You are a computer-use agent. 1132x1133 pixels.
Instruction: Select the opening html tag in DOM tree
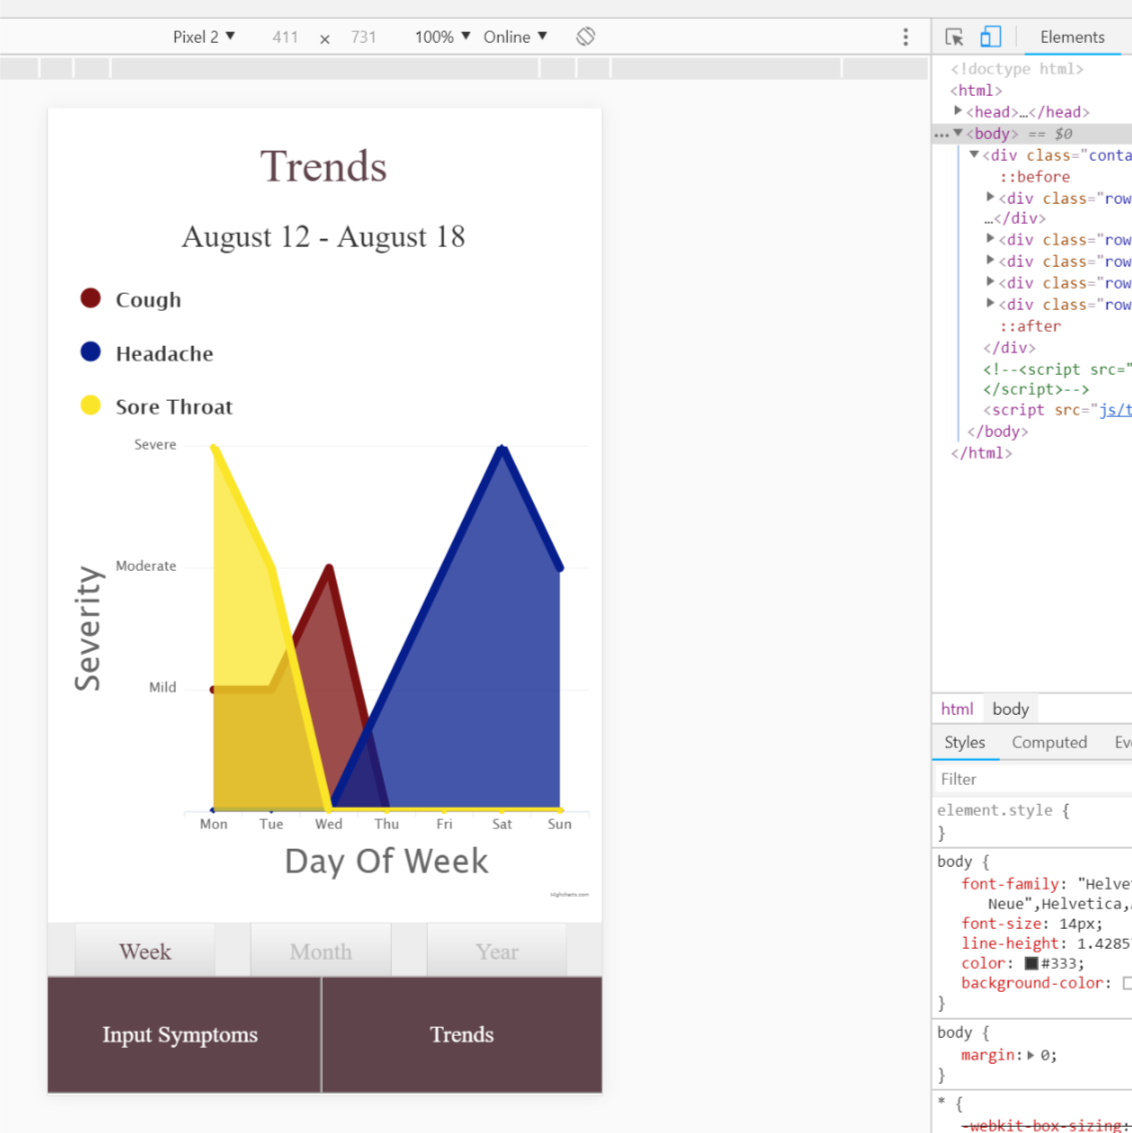[976, 90]
